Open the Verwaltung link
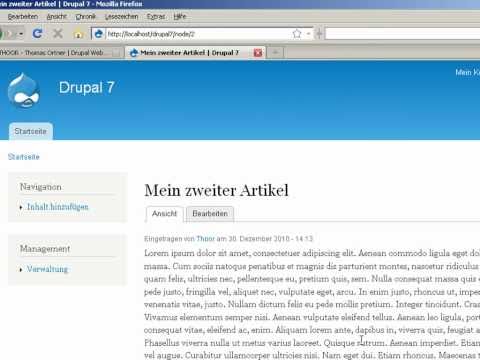This screenshot has width=480, height=360. click(47, 269)
